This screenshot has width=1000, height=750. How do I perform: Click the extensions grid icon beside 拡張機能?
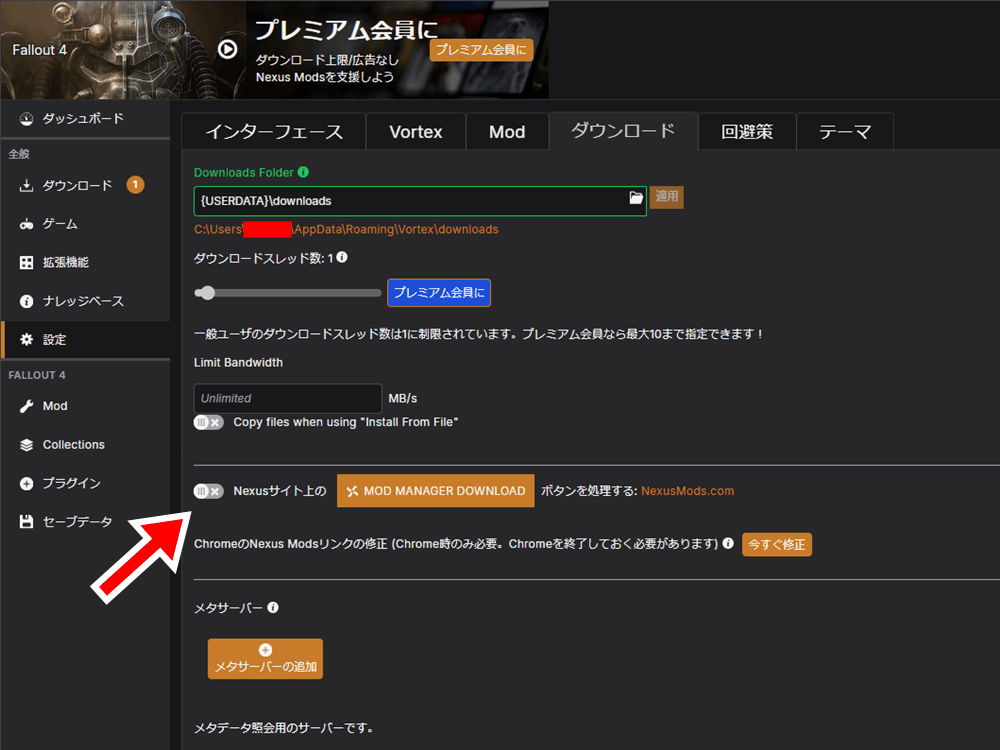26,262
